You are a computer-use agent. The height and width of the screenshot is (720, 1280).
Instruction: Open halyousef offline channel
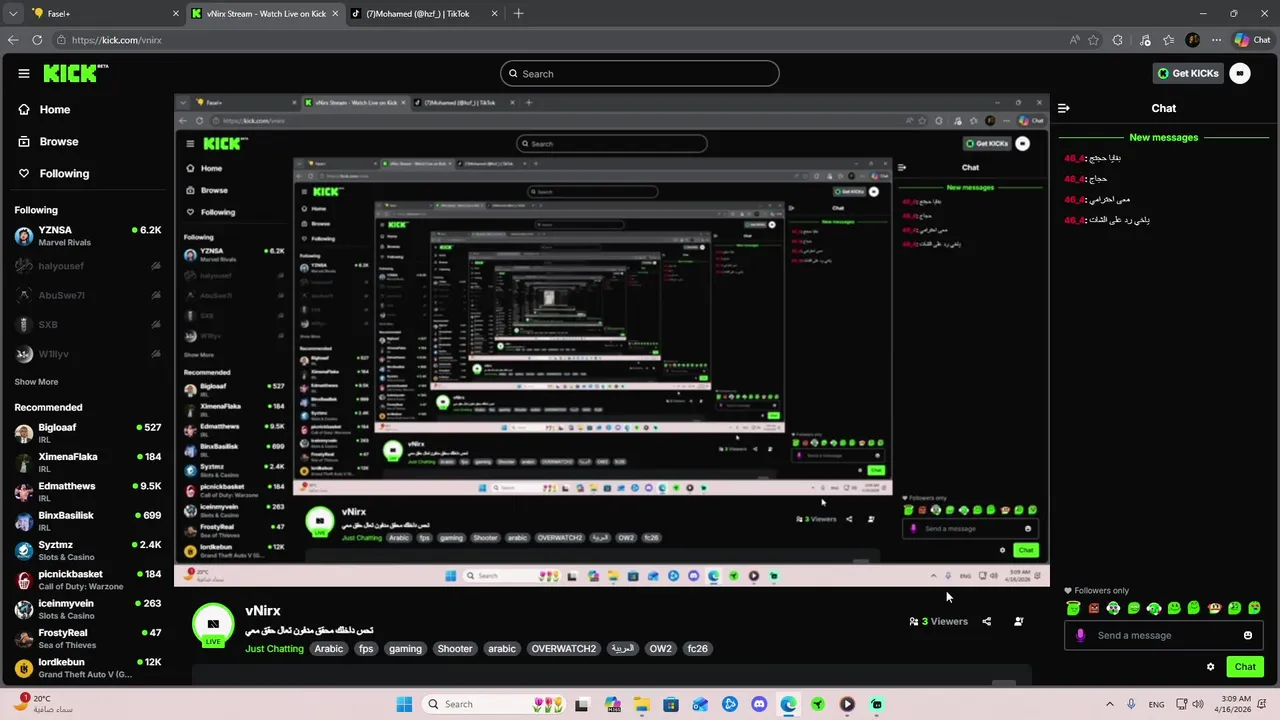coord(88,266)
